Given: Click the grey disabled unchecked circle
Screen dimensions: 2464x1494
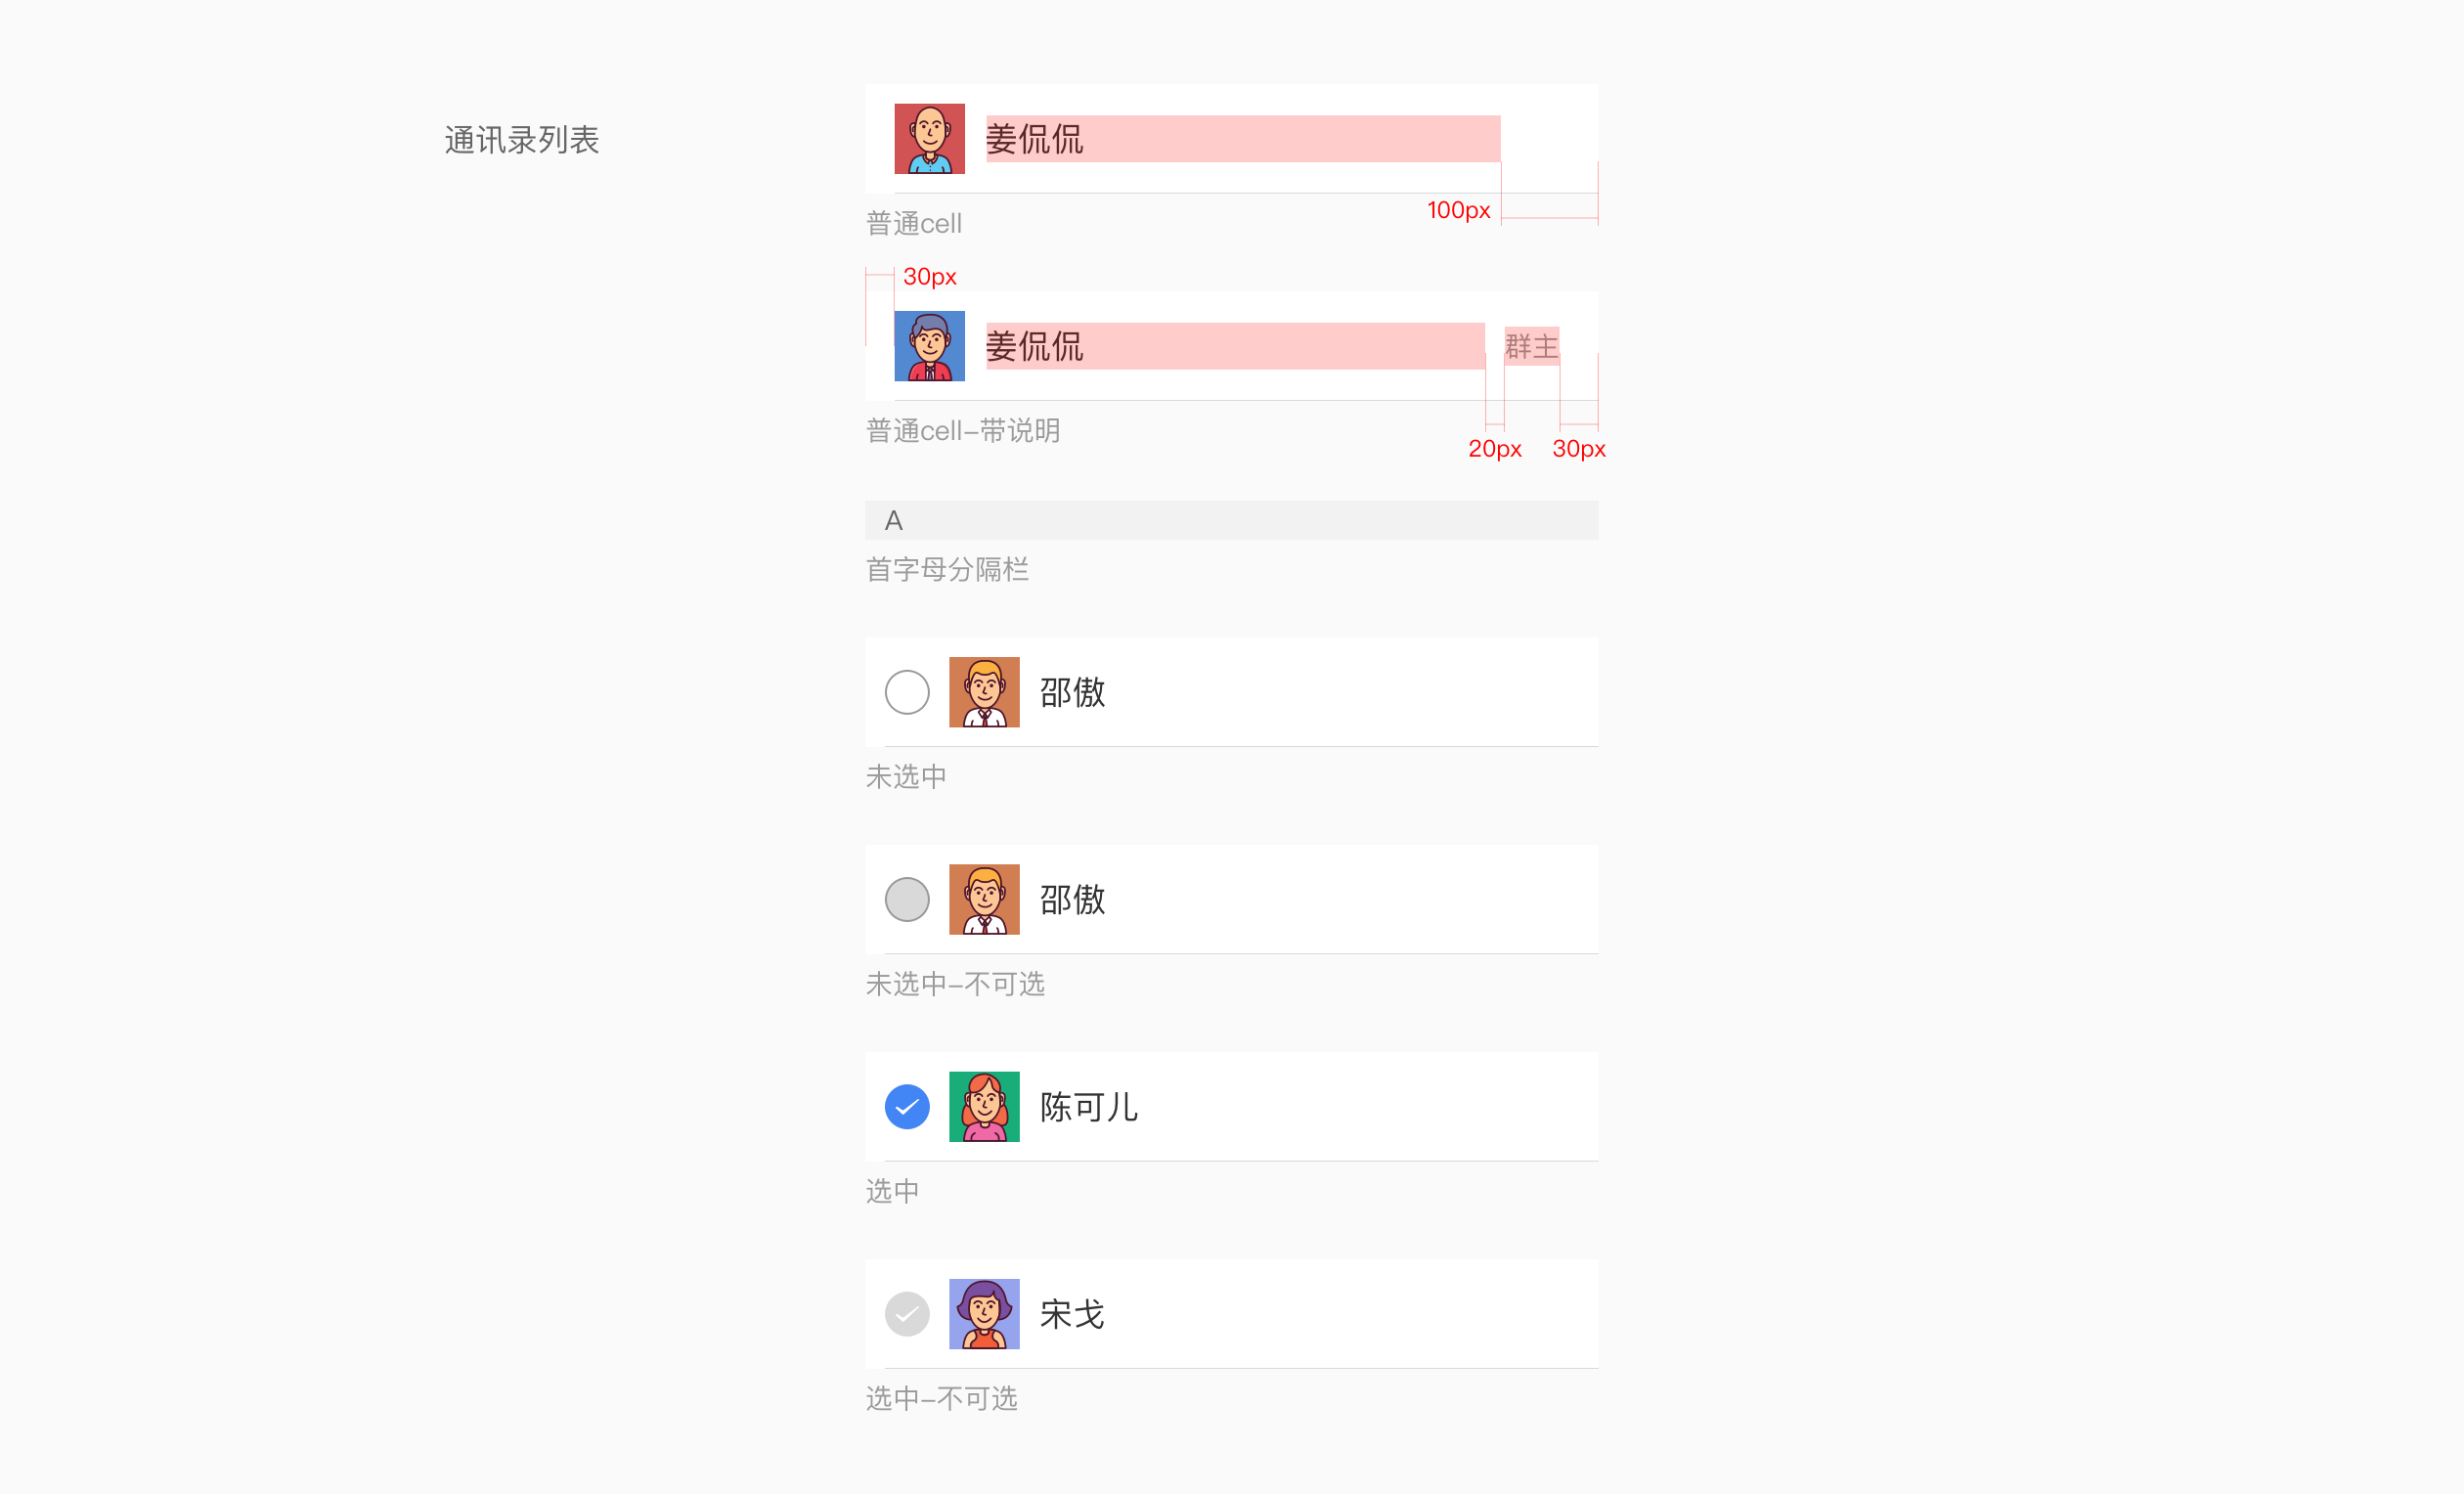Looking at the screenshot, I should [907, 899].
